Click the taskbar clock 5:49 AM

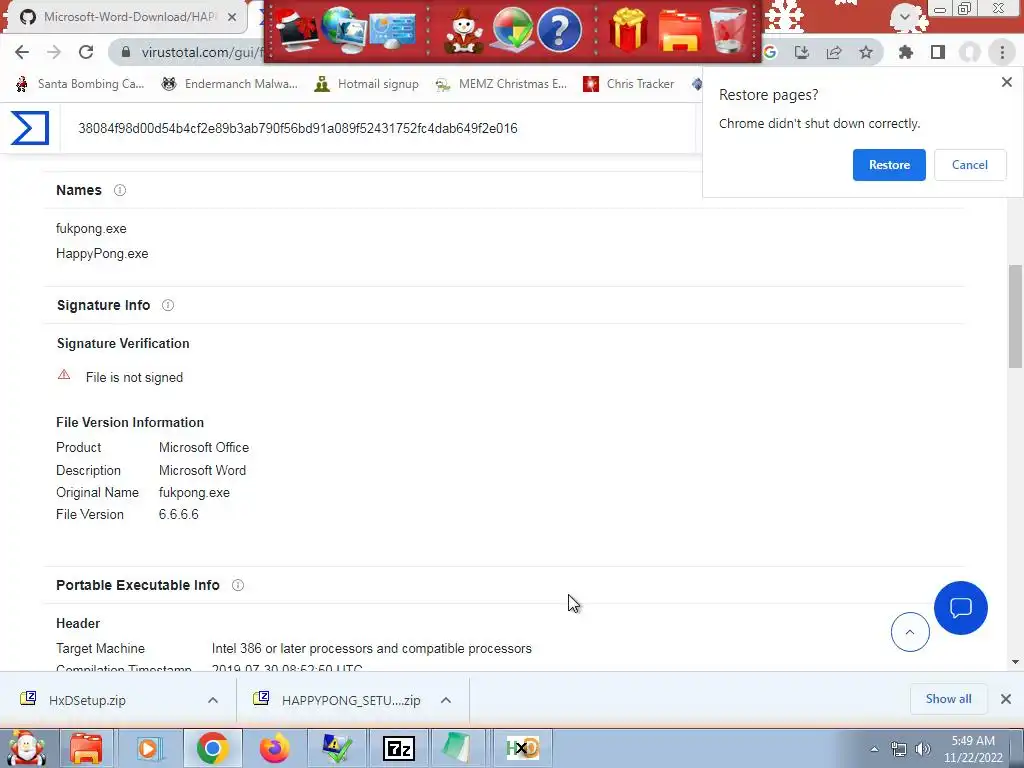[973, 749]
